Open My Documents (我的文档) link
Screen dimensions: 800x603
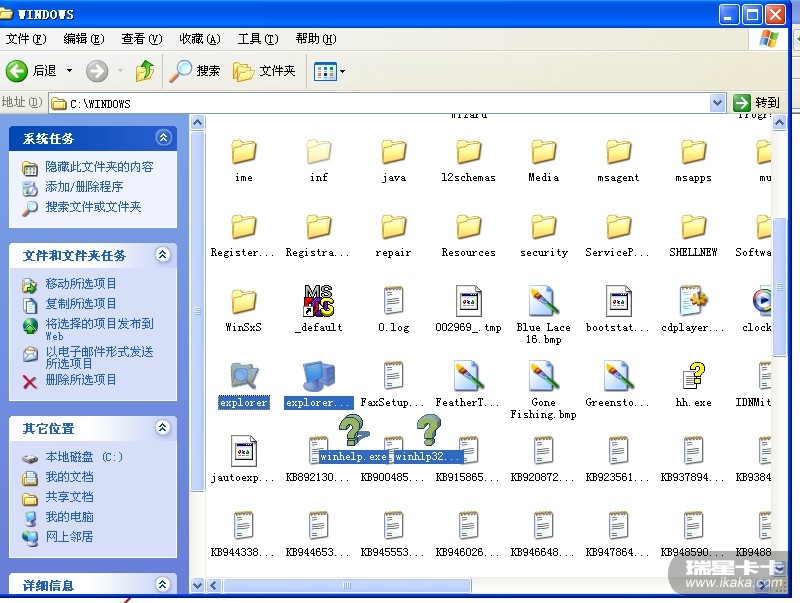point(69,477)
